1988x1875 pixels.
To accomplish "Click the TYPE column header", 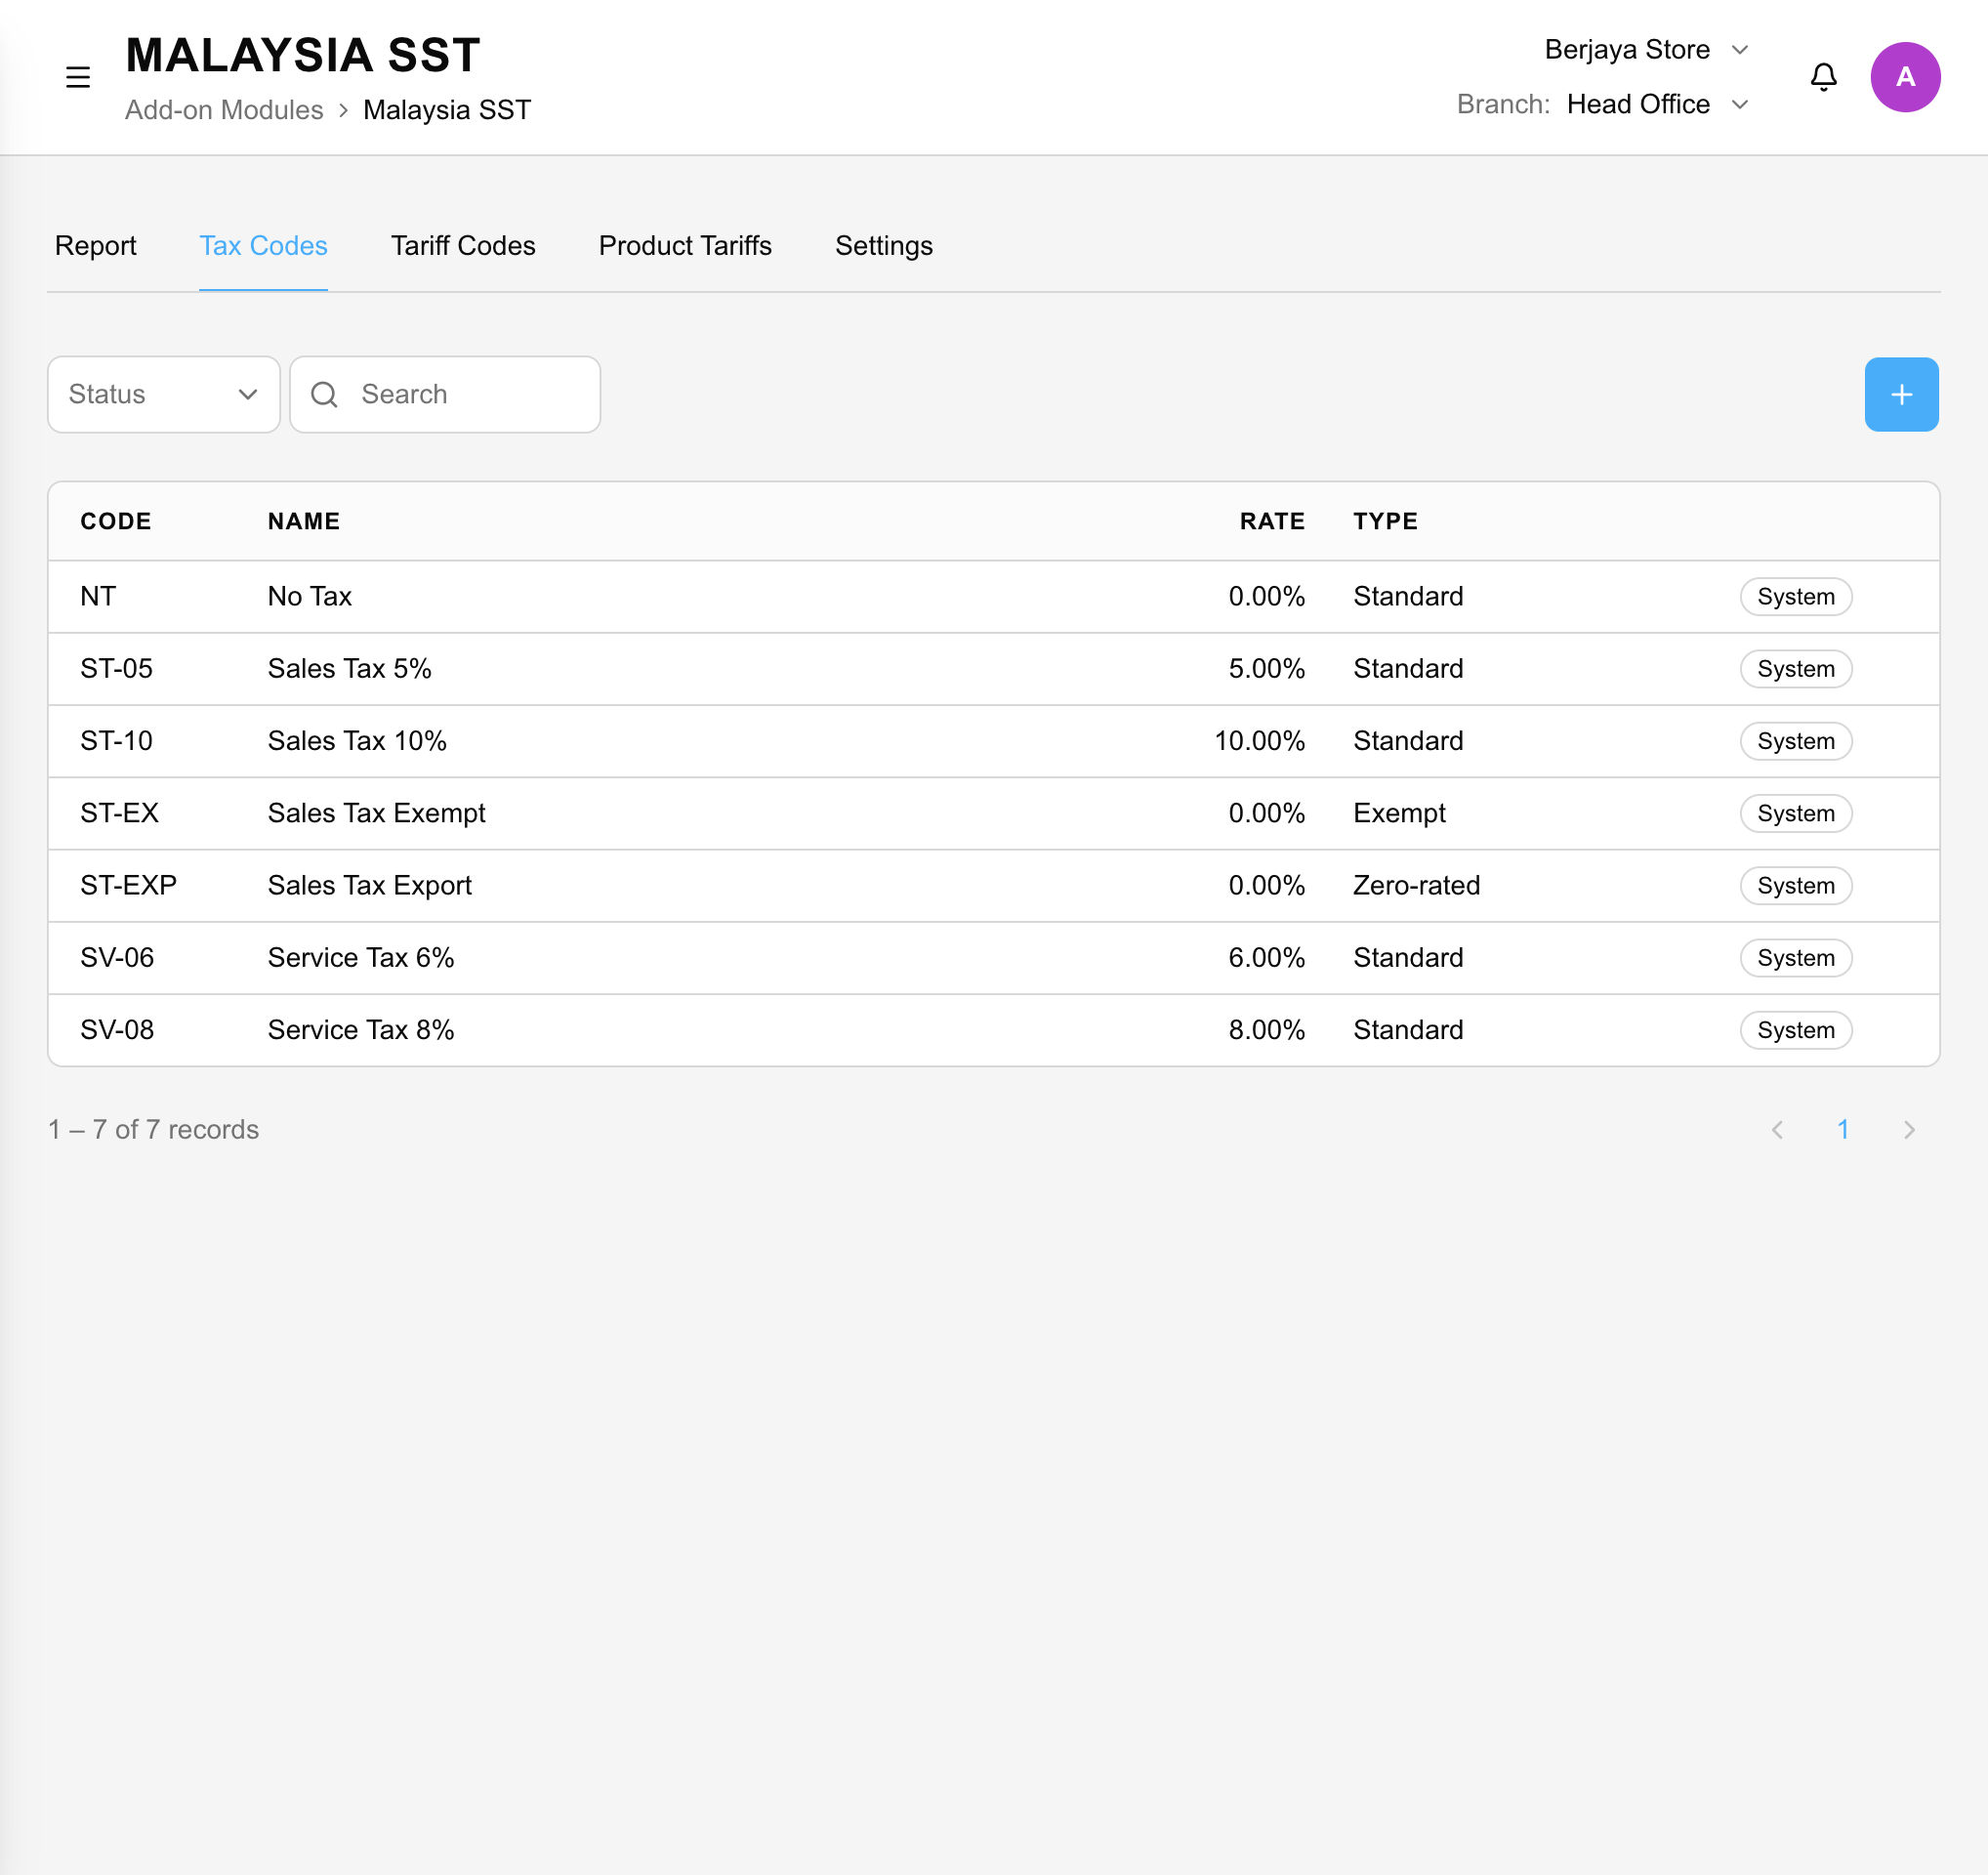I will tap(1385, 521).
